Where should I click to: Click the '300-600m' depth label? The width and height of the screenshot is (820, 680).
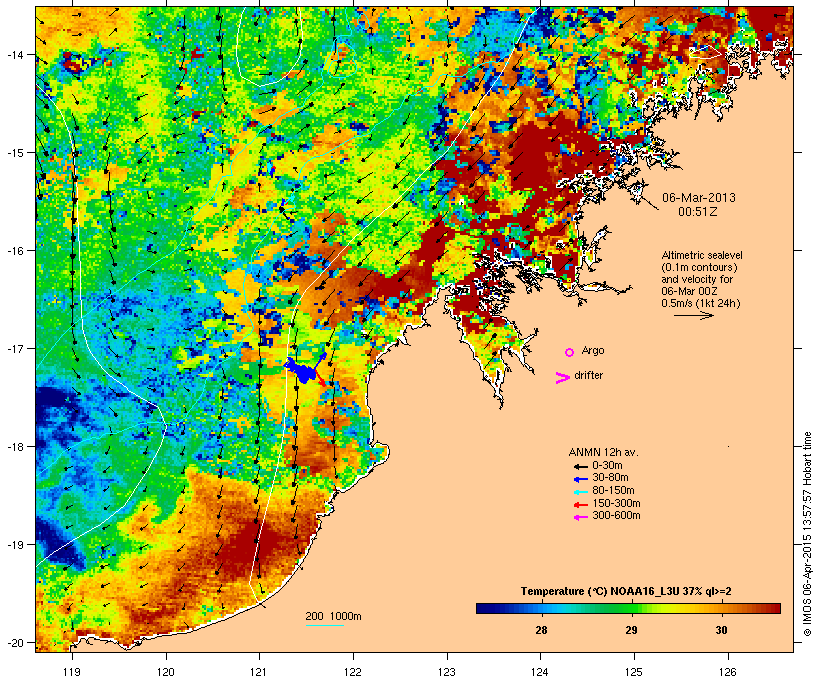(x=616, y=516)
